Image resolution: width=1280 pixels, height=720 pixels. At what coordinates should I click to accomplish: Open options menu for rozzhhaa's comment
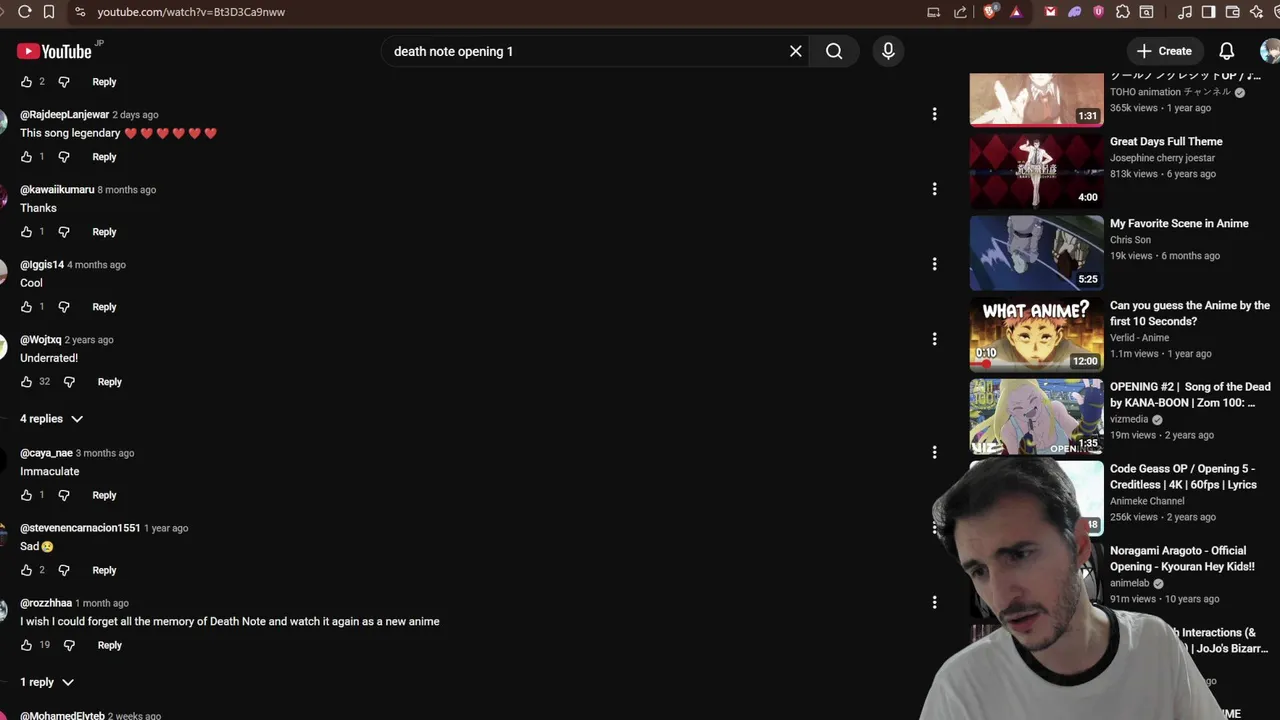(934, 602)
